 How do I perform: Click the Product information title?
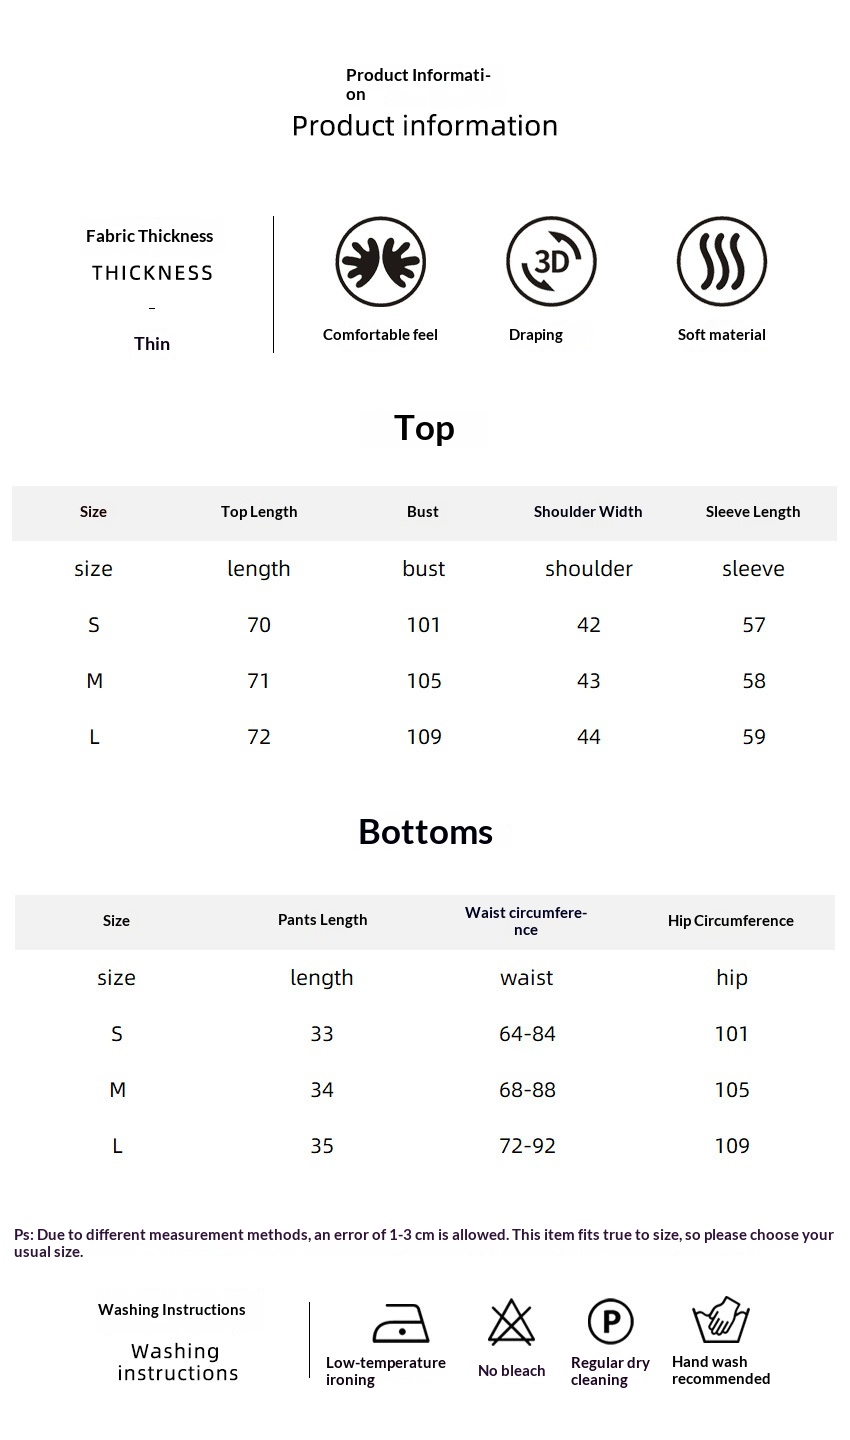point(425,126)
